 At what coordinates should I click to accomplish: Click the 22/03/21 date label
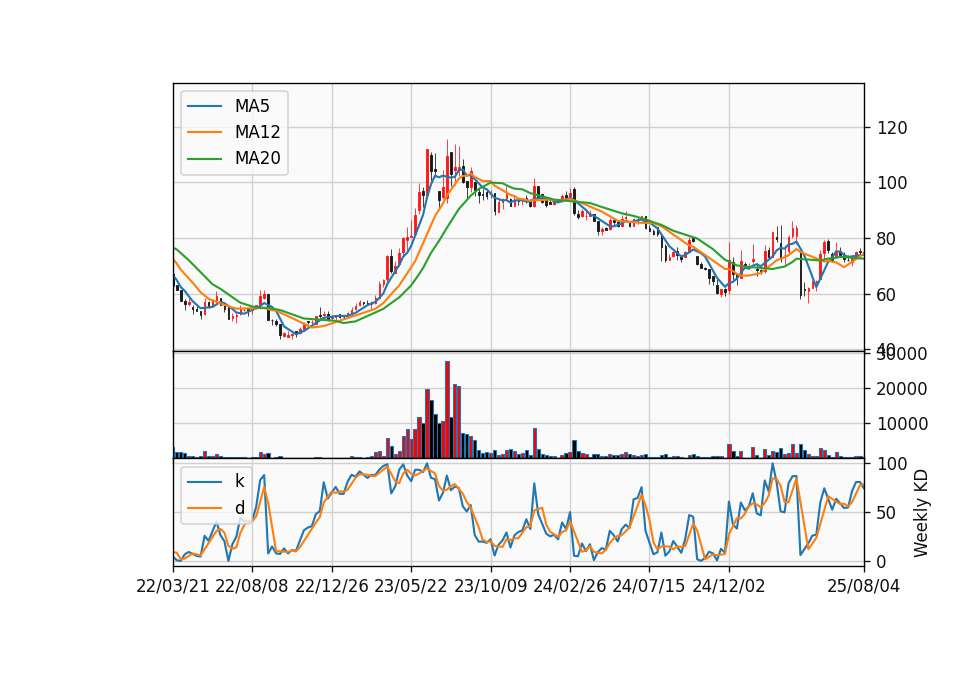173,586
